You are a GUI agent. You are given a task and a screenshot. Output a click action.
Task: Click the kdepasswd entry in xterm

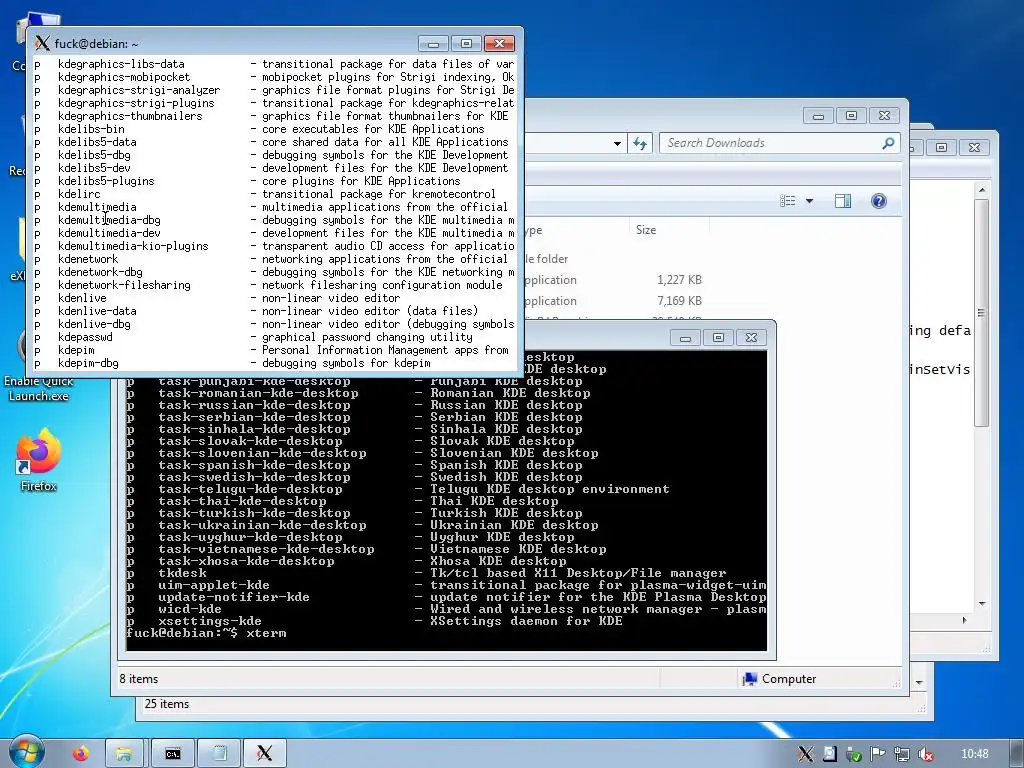[x=274, y=337]
